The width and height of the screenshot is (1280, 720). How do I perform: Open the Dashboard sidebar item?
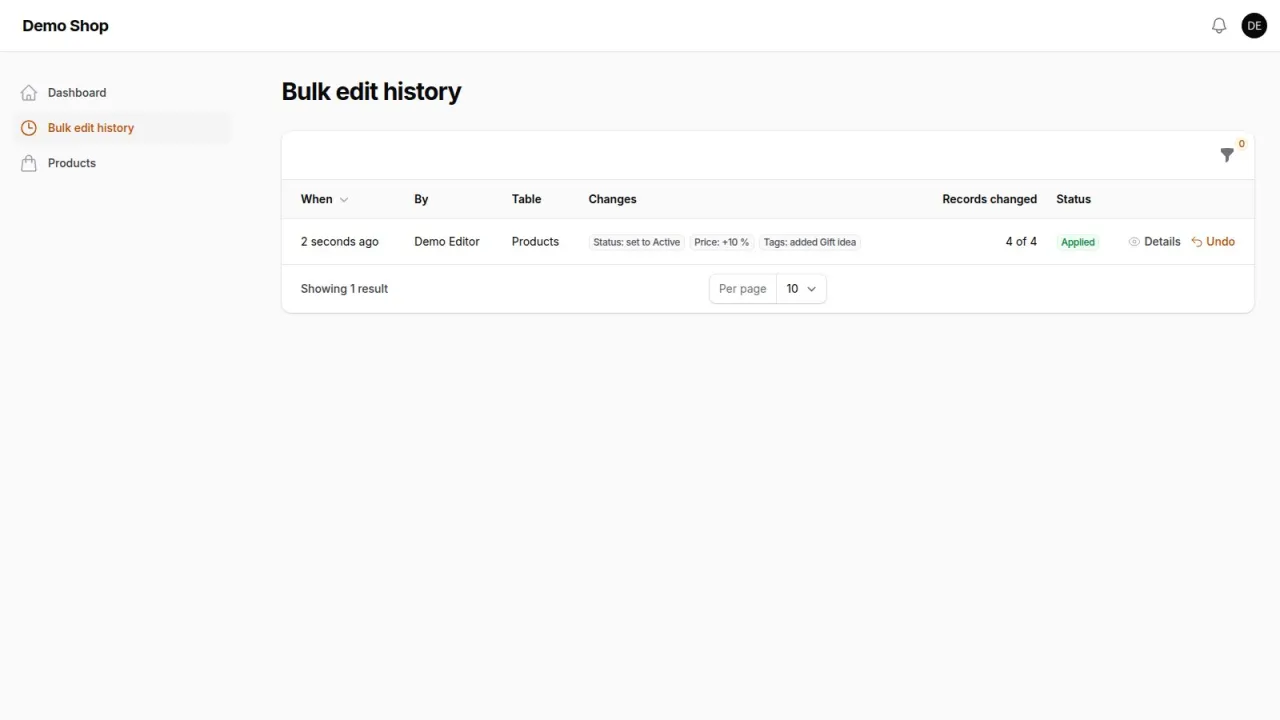124,93
